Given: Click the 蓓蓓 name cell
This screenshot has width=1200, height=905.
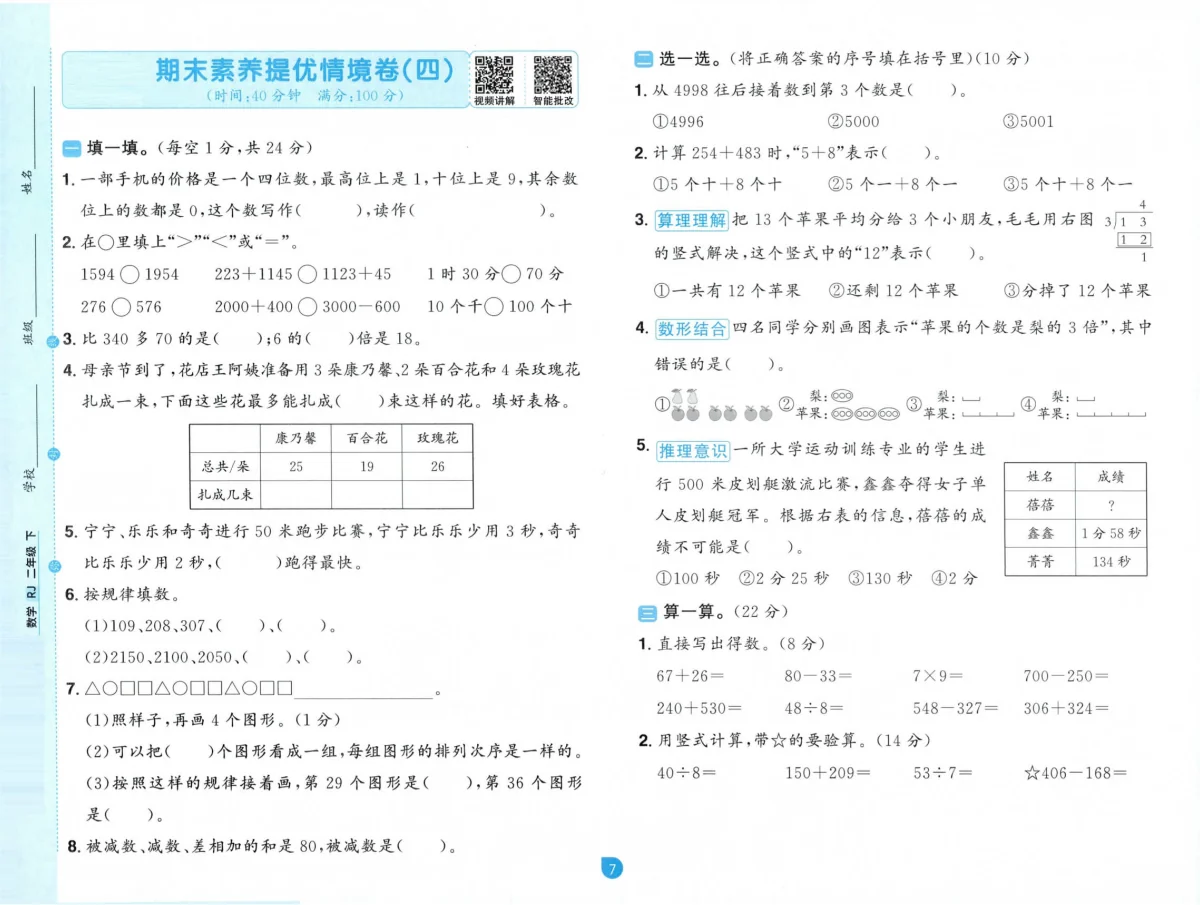Looking at the screenshot, I should [1040, 505].
